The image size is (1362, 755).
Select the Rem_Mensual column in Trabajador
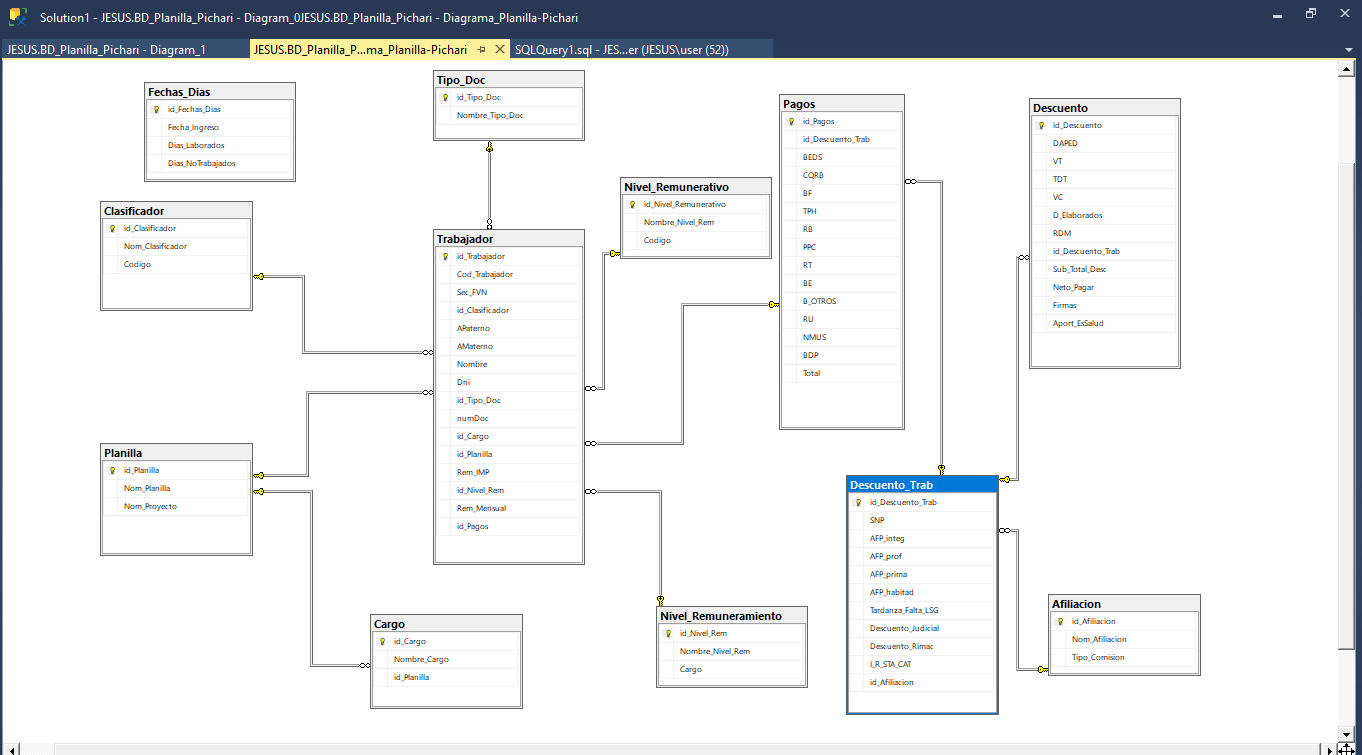(x=481, y=508)
